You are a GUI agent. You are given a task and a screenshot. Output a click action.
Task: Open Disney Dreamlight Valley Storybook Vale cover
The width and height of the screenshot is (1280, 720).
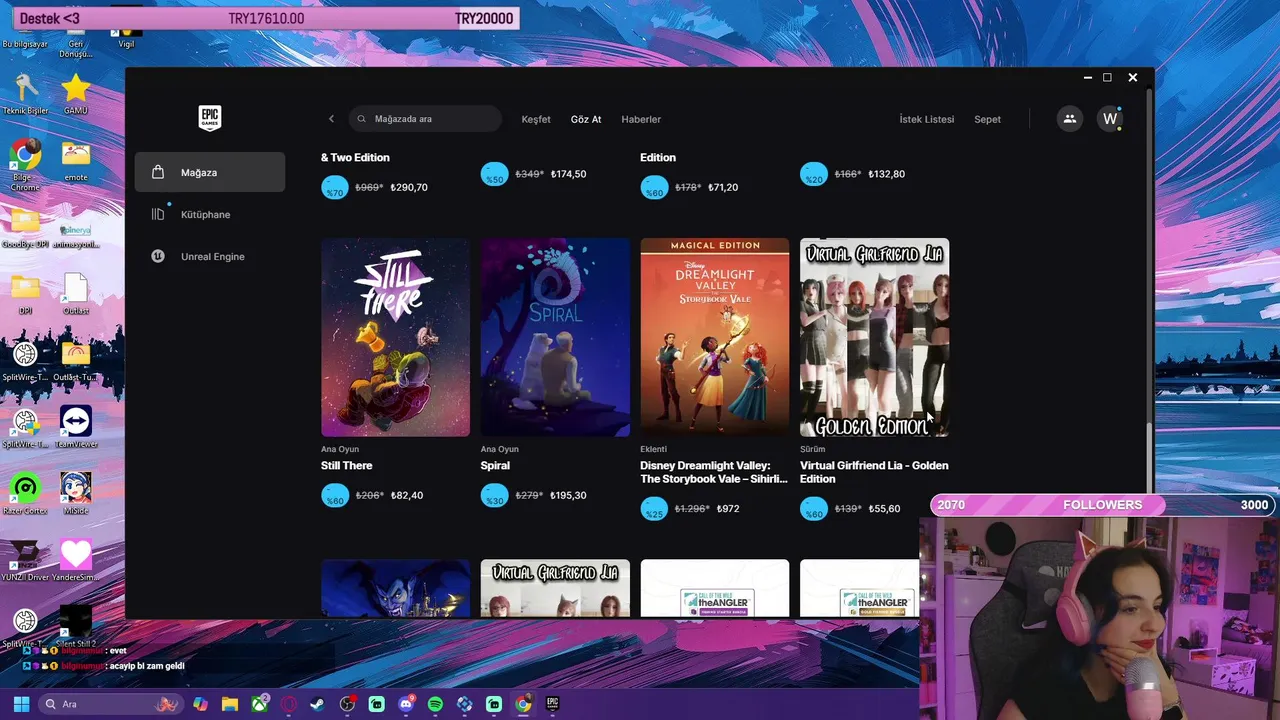[x=715, y=337]
